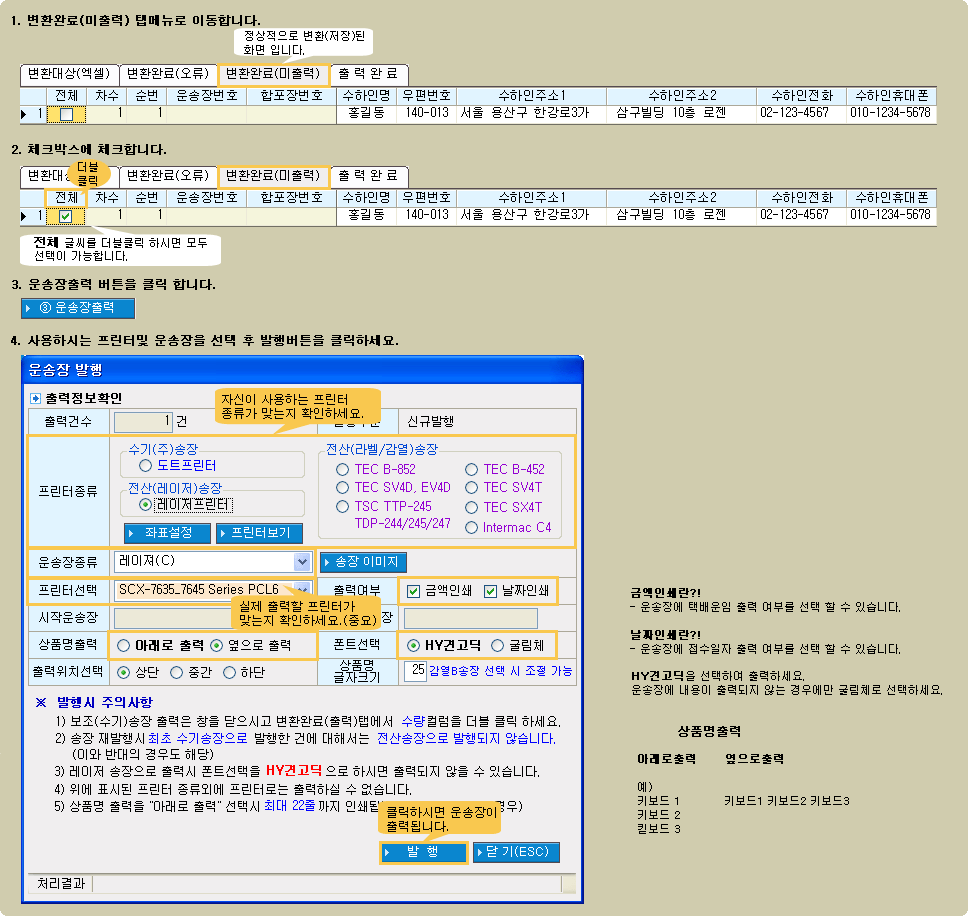Click the 프린터보기 button
Viewport: 968px width, 916px height.
tap(259, 532)
